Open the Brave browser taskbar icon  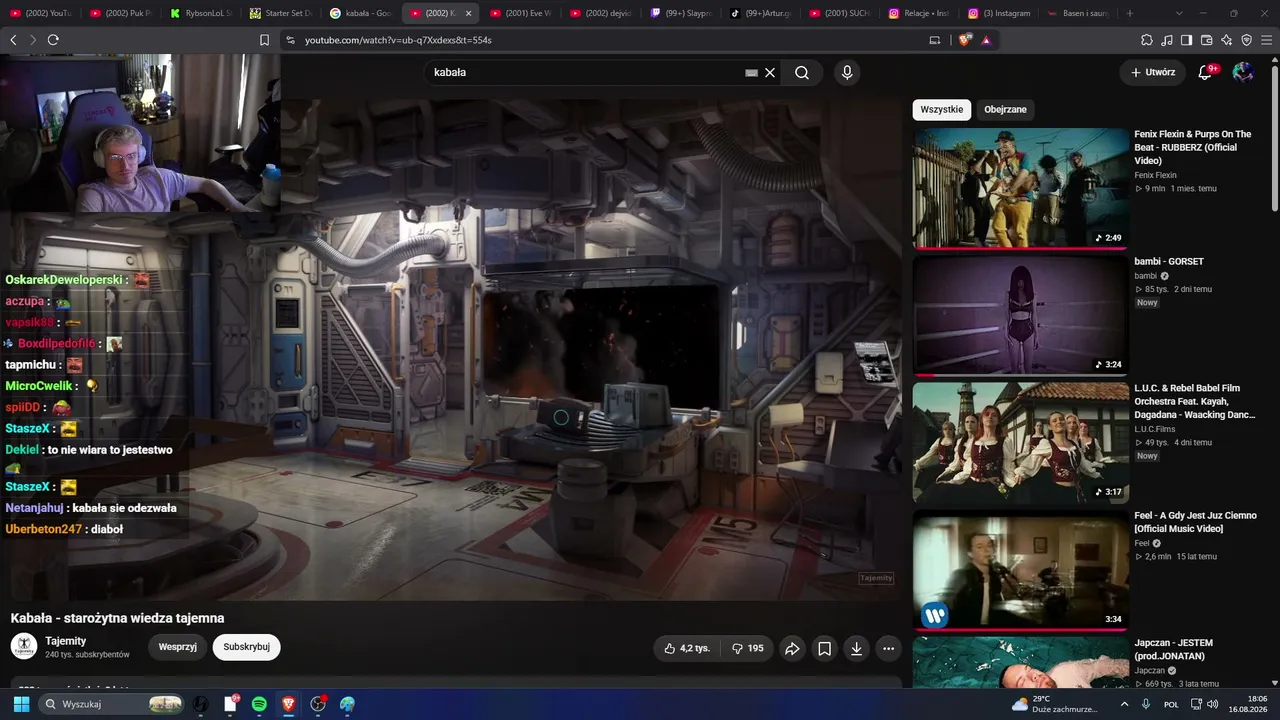289,704
